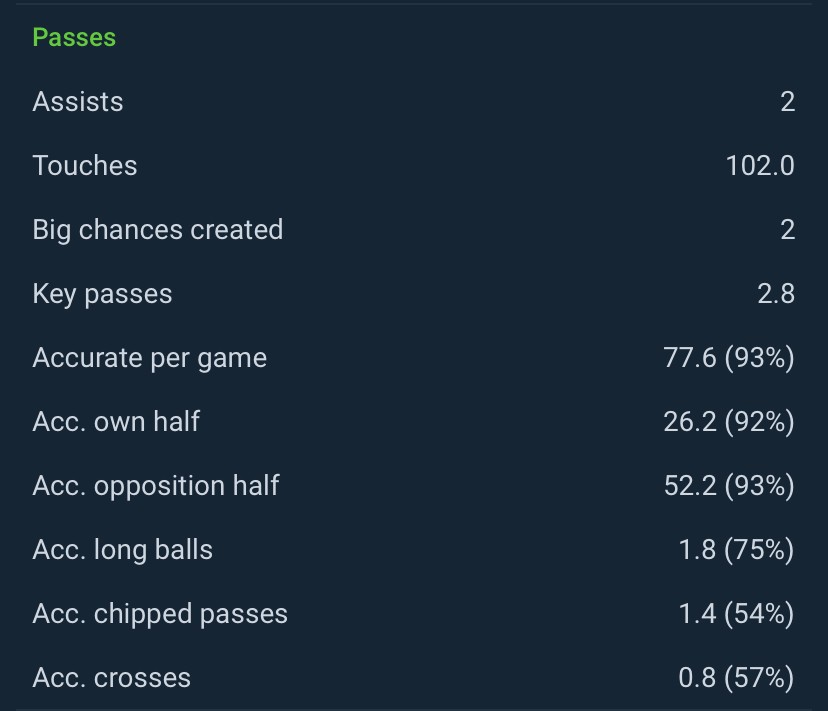Select the Key passes label
This screenshot has height=711, width=828.
102,294
